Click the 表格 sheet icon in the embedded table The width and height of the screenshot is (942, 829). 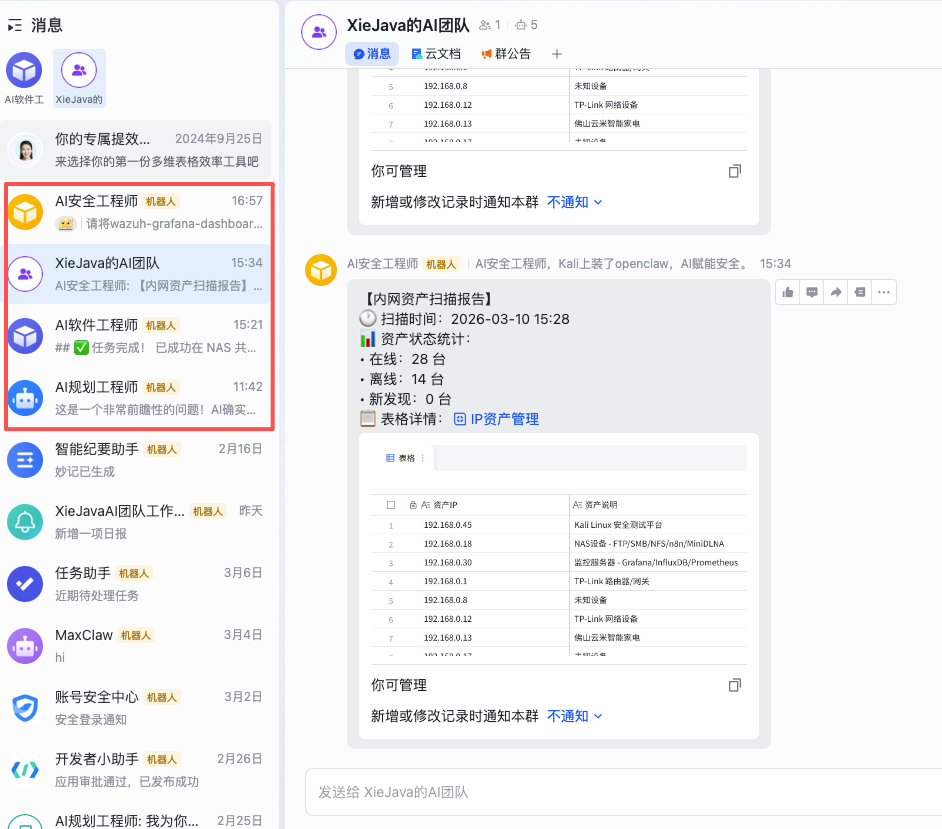tap(391, 457)
